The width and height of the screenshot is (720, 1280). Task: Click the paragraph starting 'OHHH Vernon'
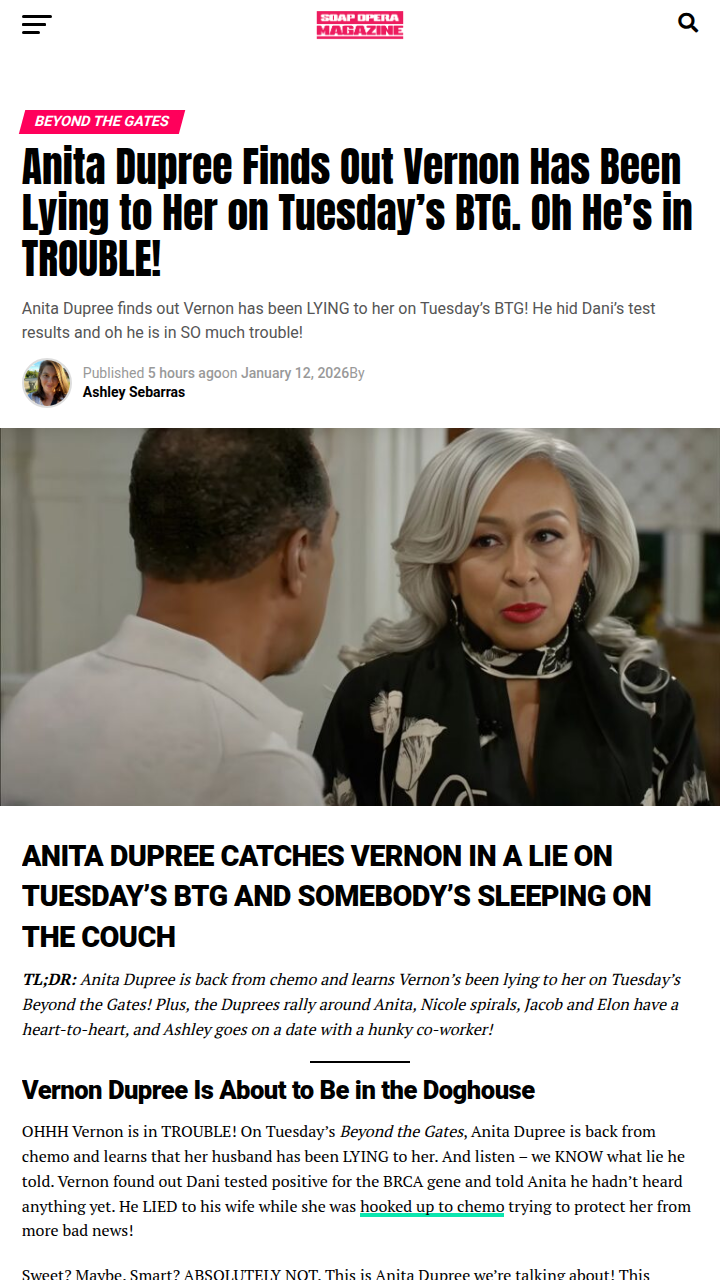[356, 1181]
